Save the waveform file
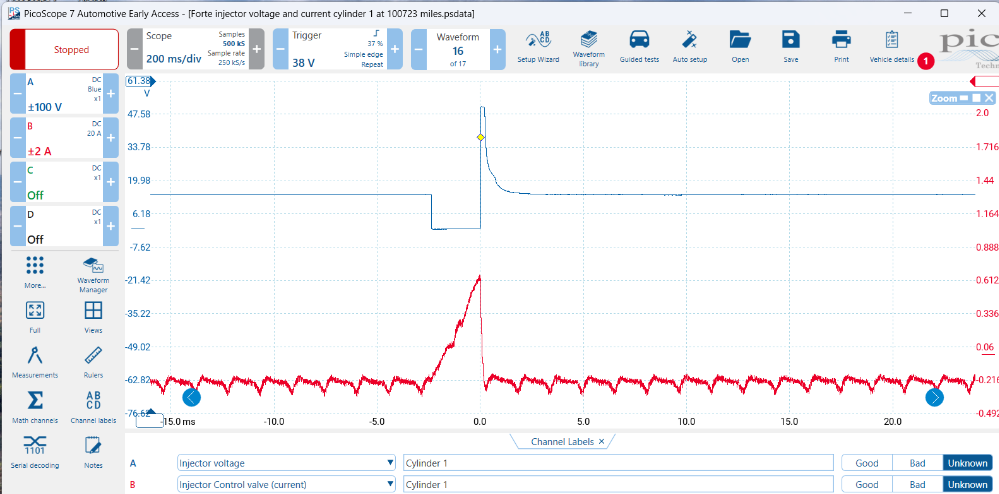The width and height of the screenshot is (999, 494). coord(791,48)
